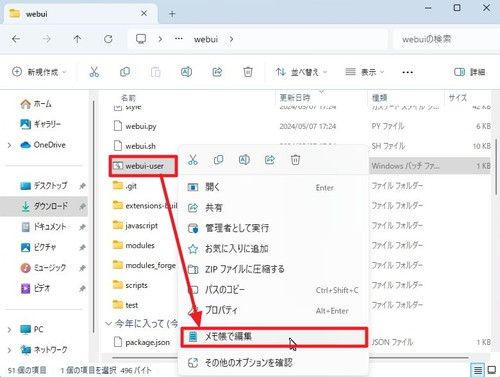The height and width of the screenshot is (377, 500).
Task: Click the Delete trash icon in the context menu
Action: (295, 160)
